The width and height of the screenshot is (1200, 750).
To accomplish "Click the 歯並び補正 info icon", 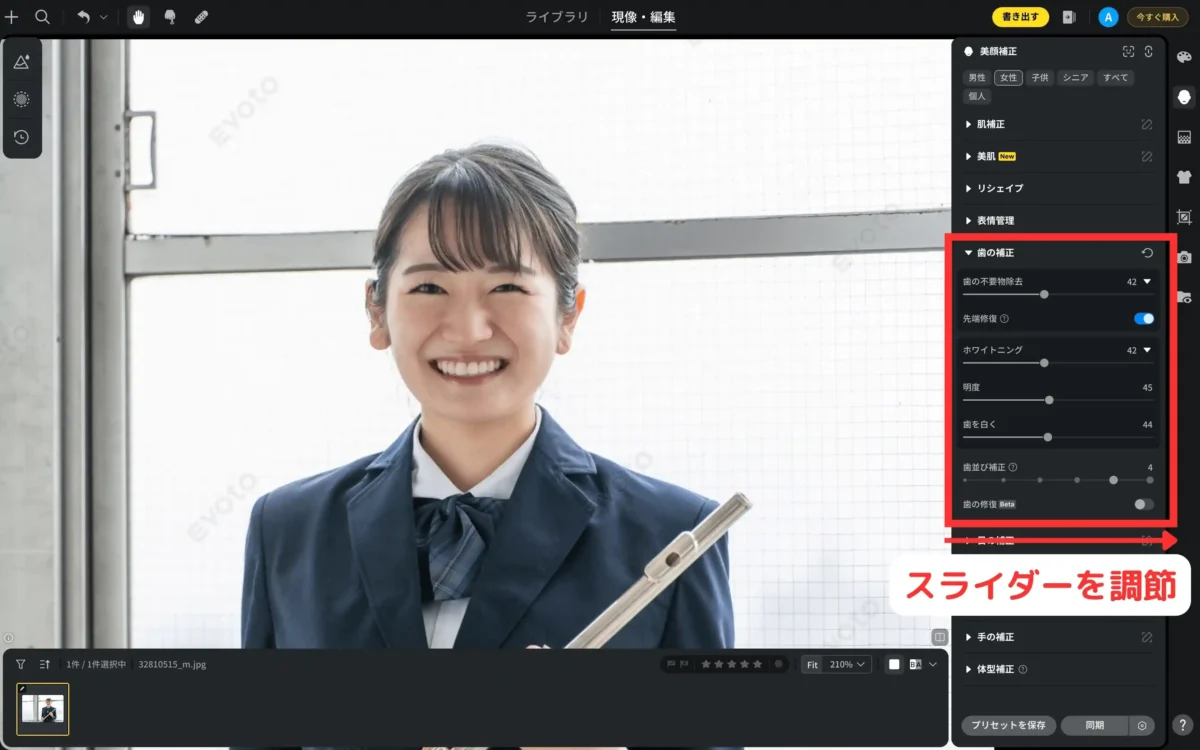I will point(1013,467).
